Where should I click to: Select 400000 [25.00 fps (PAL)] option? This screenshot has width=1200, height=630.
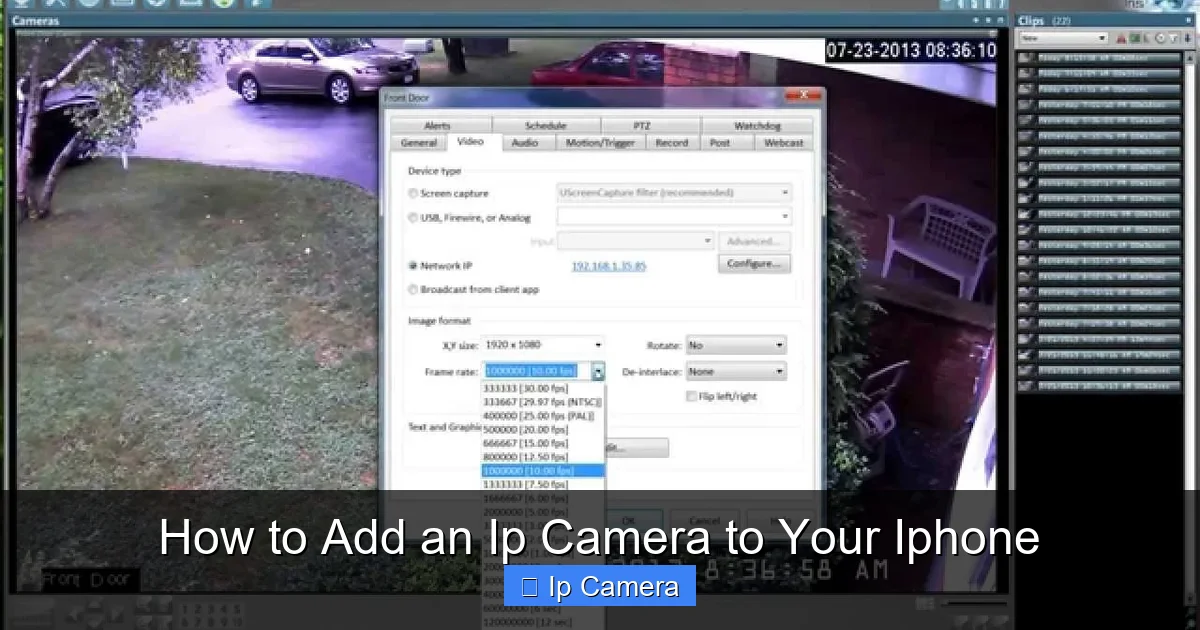[543, 415]
